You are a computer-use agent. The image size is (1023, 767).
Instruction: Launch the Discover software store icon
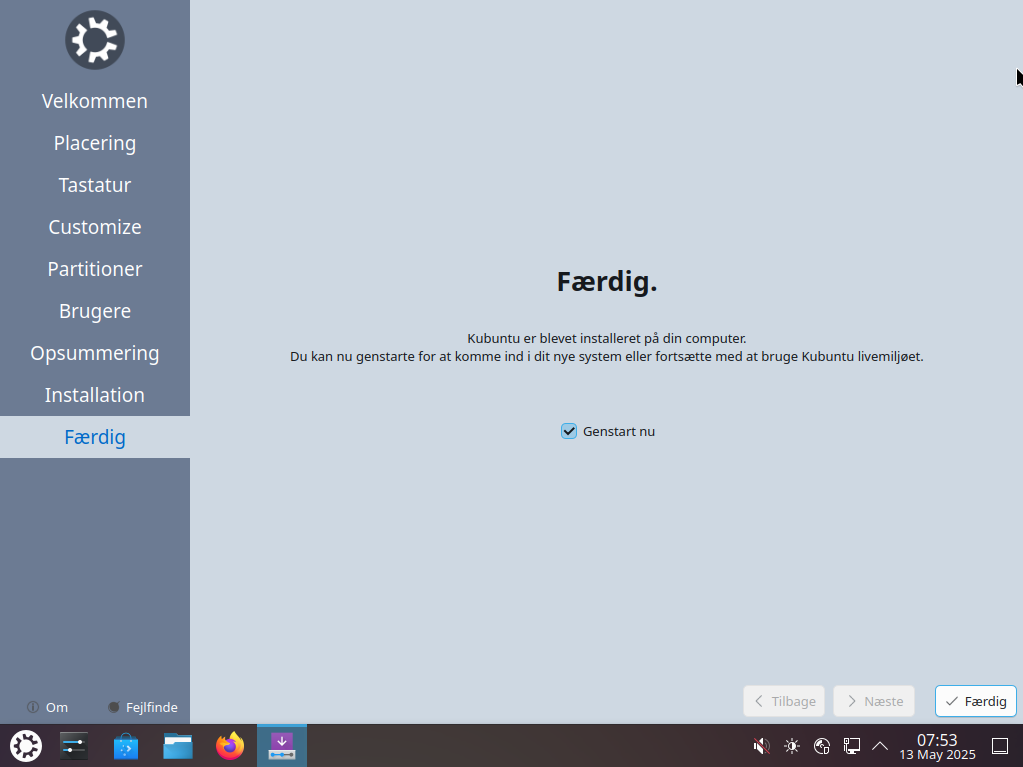(x=126, y=745)
